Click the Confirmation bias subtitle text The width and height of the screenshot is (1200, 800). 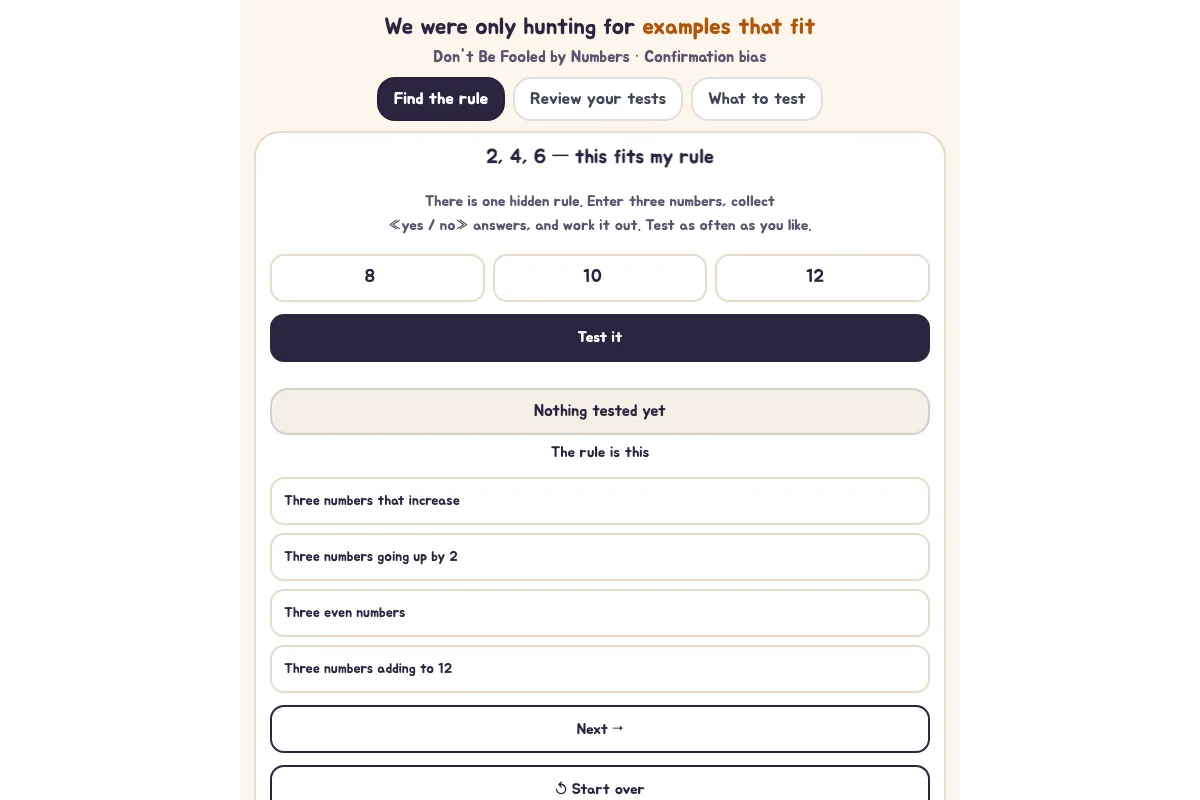(705, 57)
